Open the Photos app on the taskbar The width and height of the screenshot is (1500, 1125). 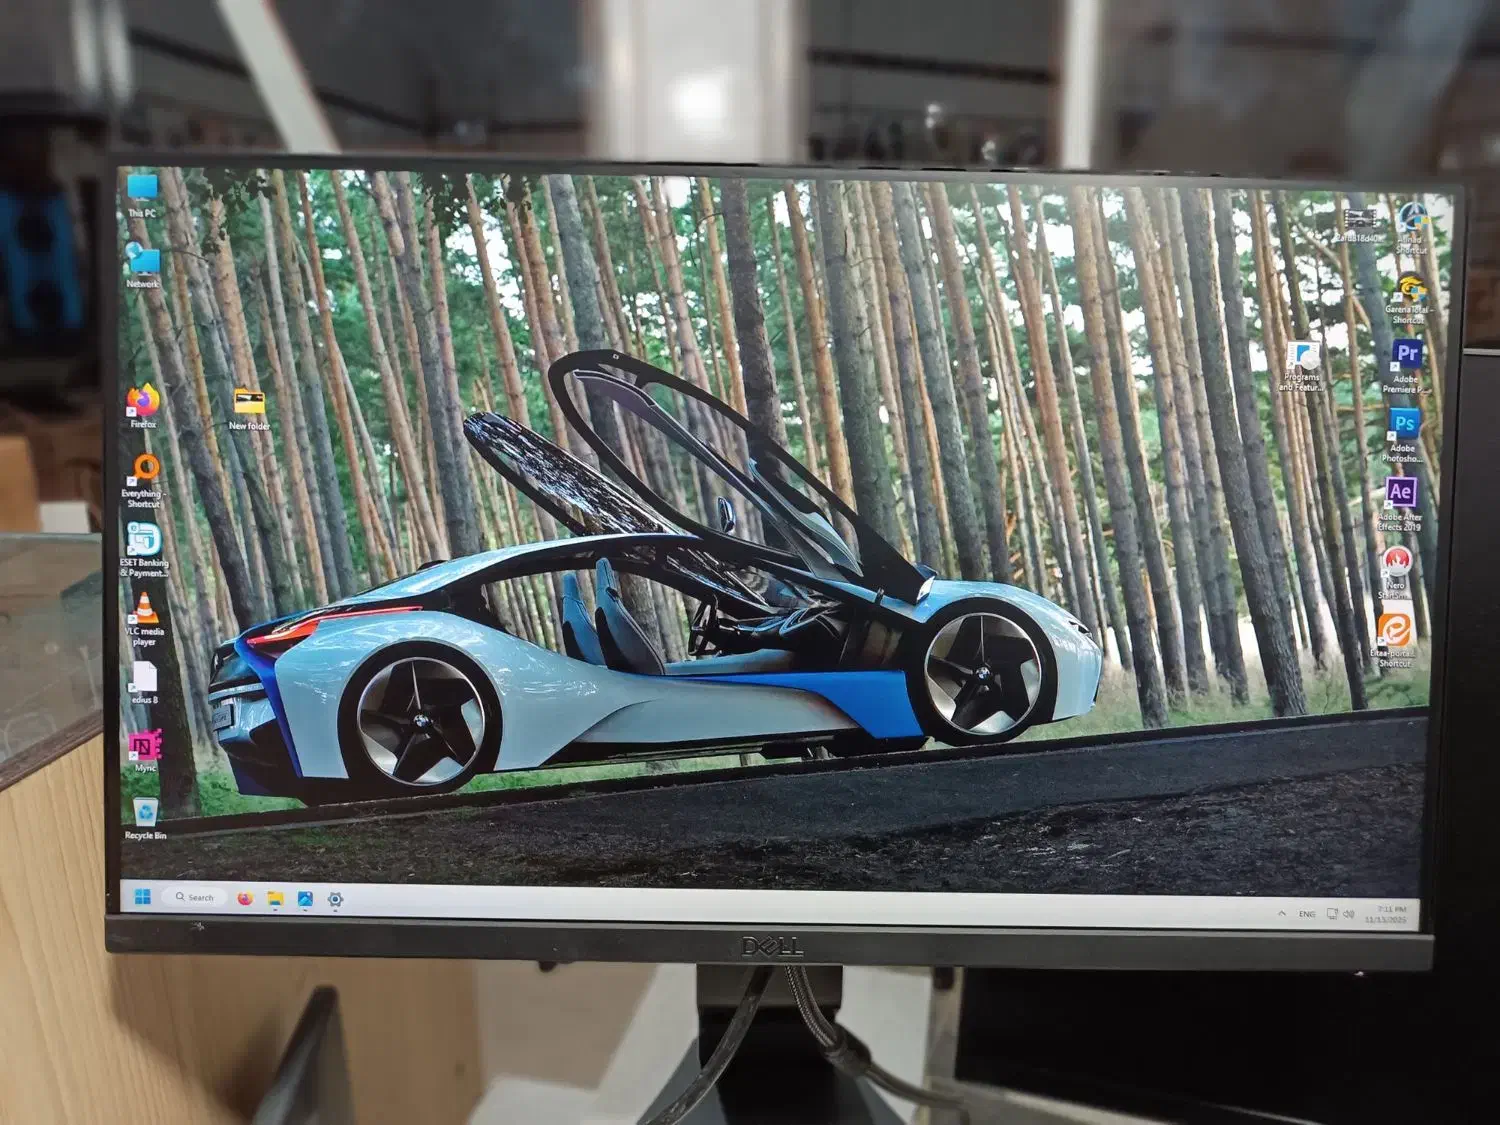(305, 899)
